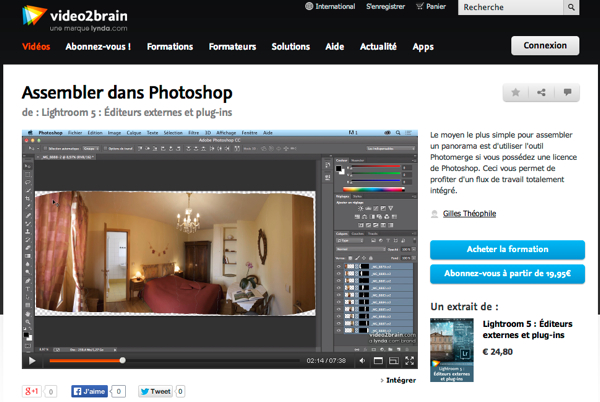Click the Assembler dans Photoshop heading
The height and width of the screenshot is (402, 600).
coord(127,93)
